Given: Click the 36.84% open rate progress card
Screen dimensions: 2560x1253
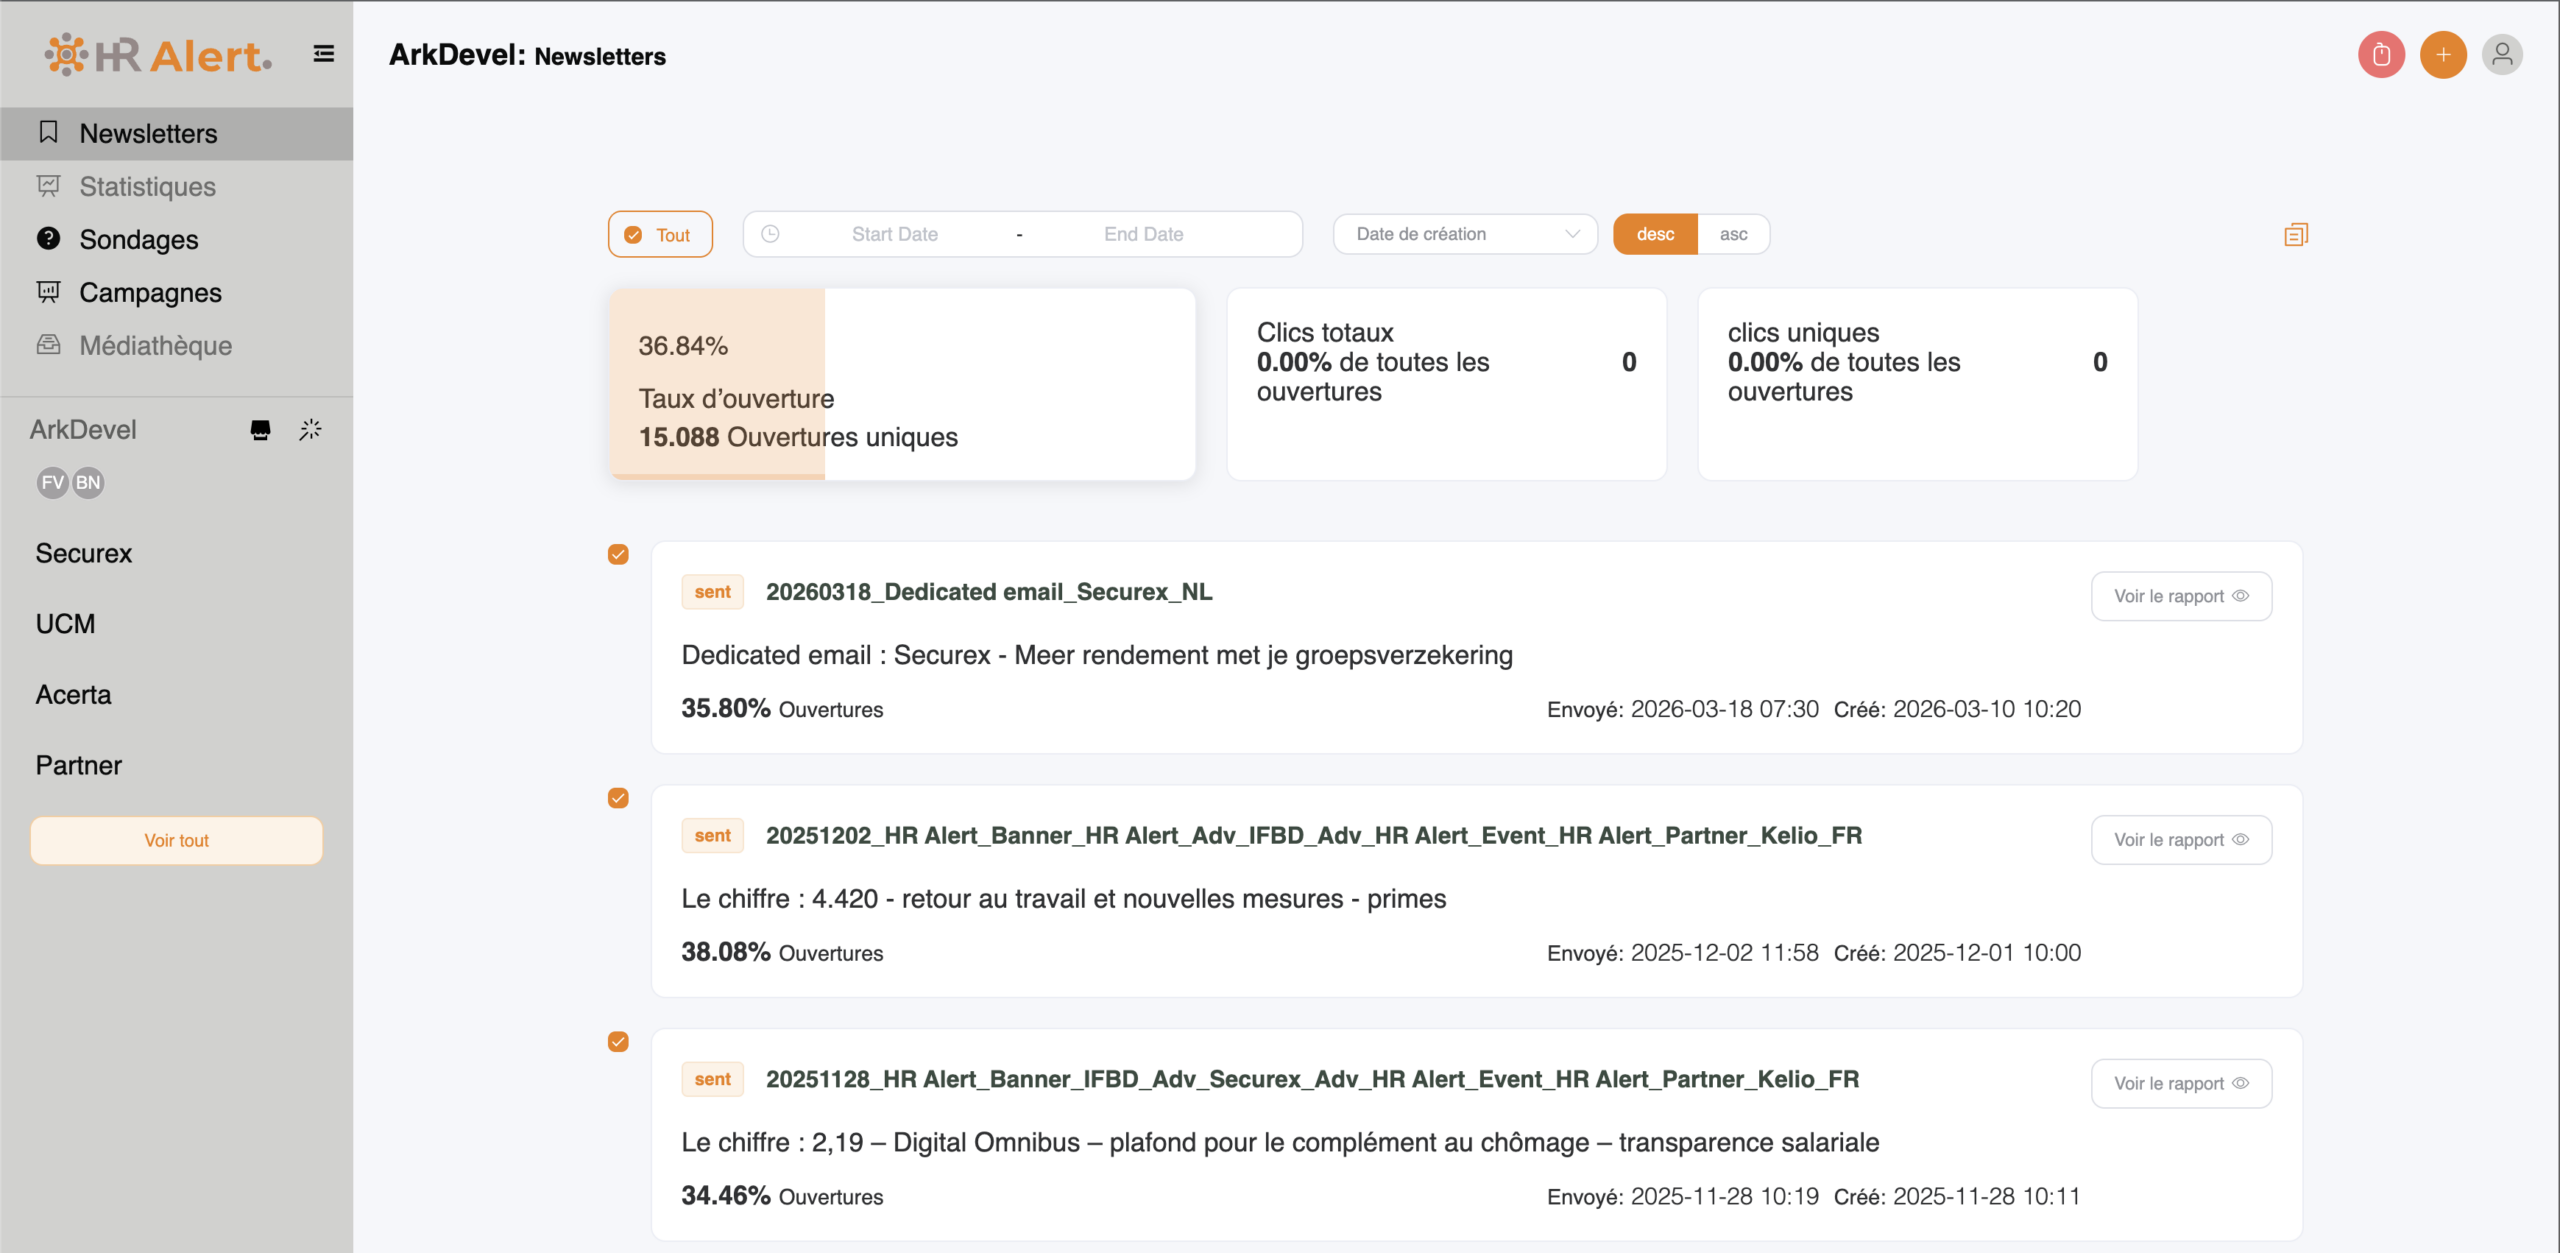Looking at the screenshot, I should tap(902, 384).
